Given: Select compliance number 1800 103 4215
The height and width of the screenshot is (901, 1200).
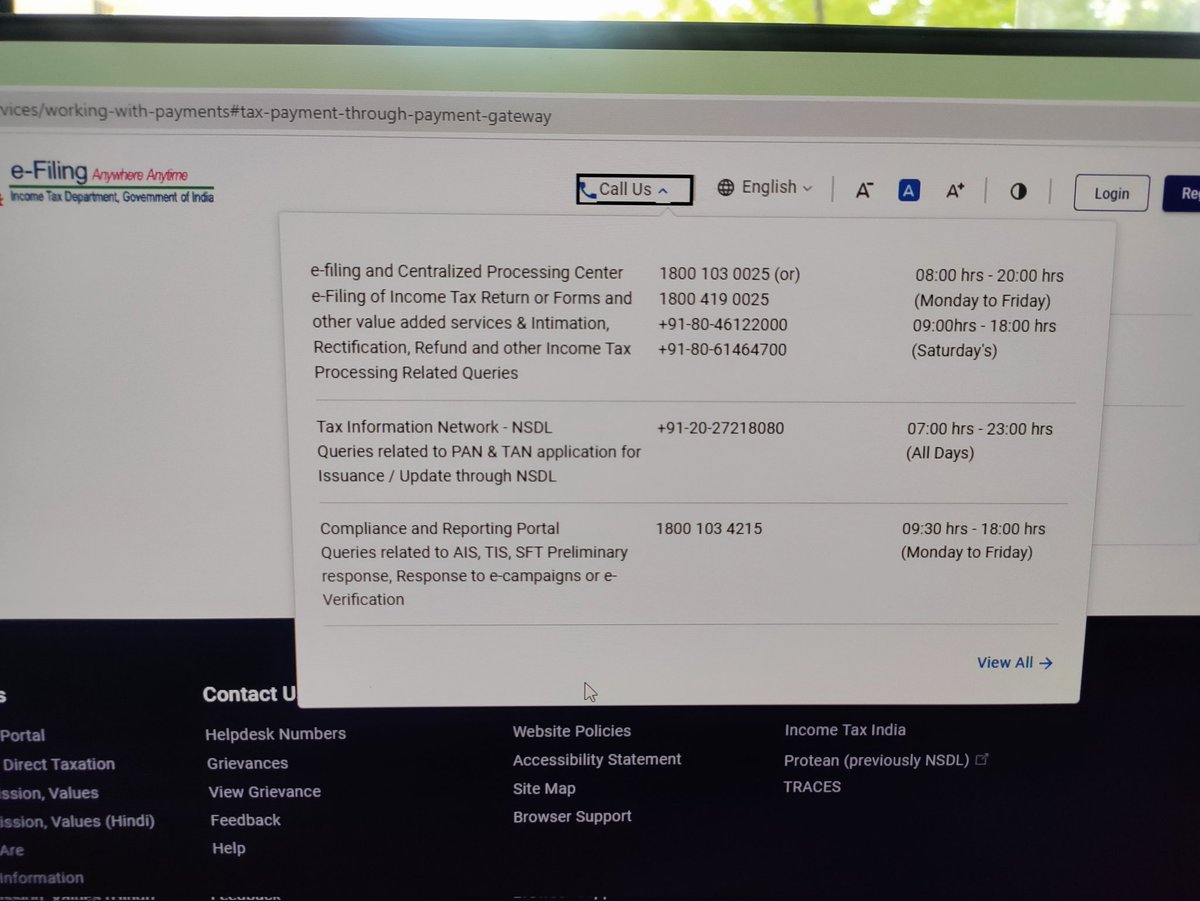Looking at the screenshot, I should (708, 528).
